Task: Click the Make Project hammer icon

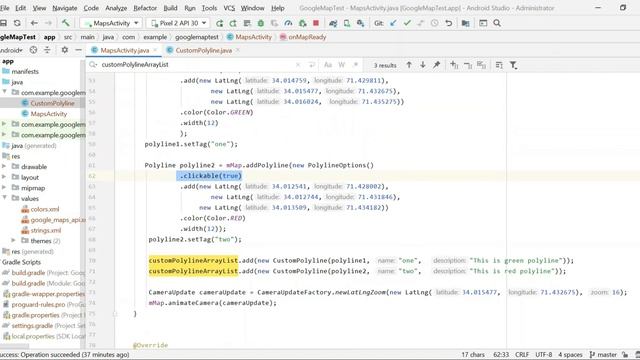Action: click(x=65, y=23)
